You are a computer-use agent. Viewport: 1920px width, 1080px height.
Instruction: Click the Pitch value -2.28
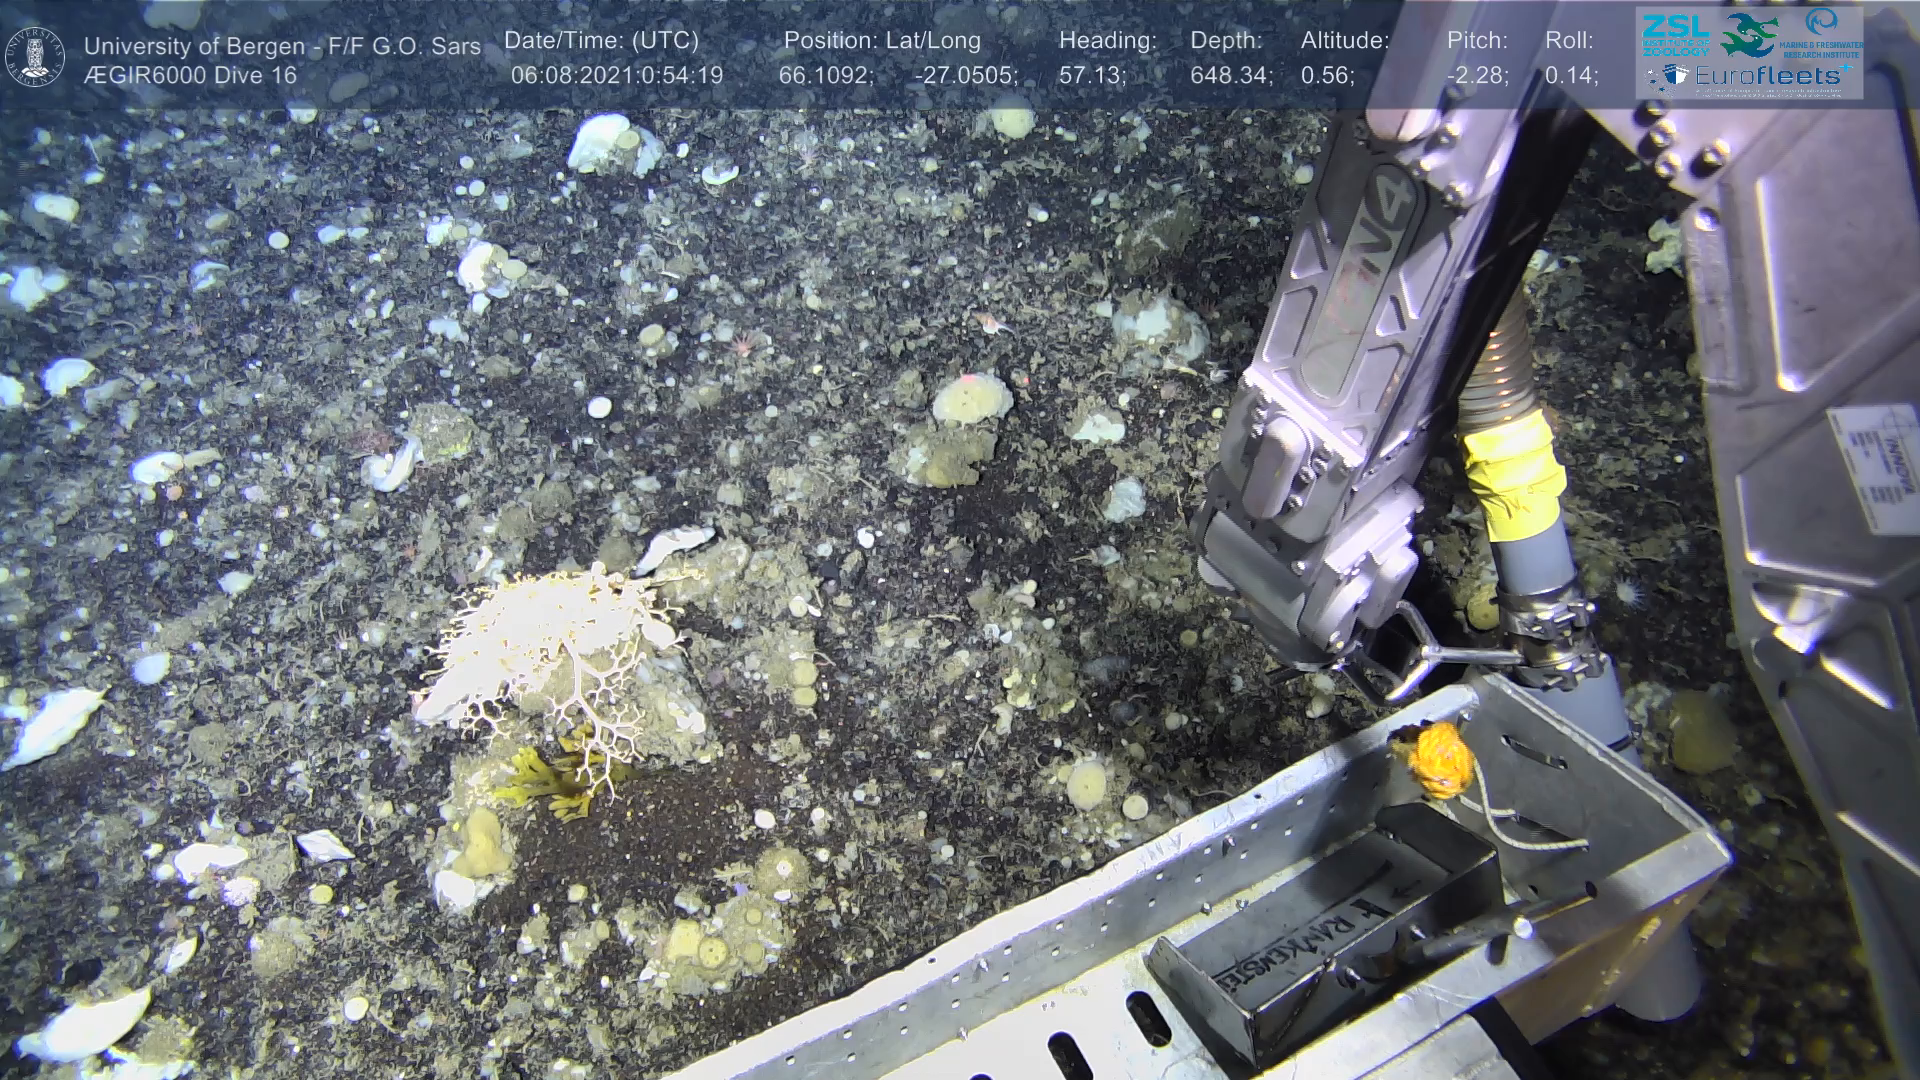[1477, 76]
